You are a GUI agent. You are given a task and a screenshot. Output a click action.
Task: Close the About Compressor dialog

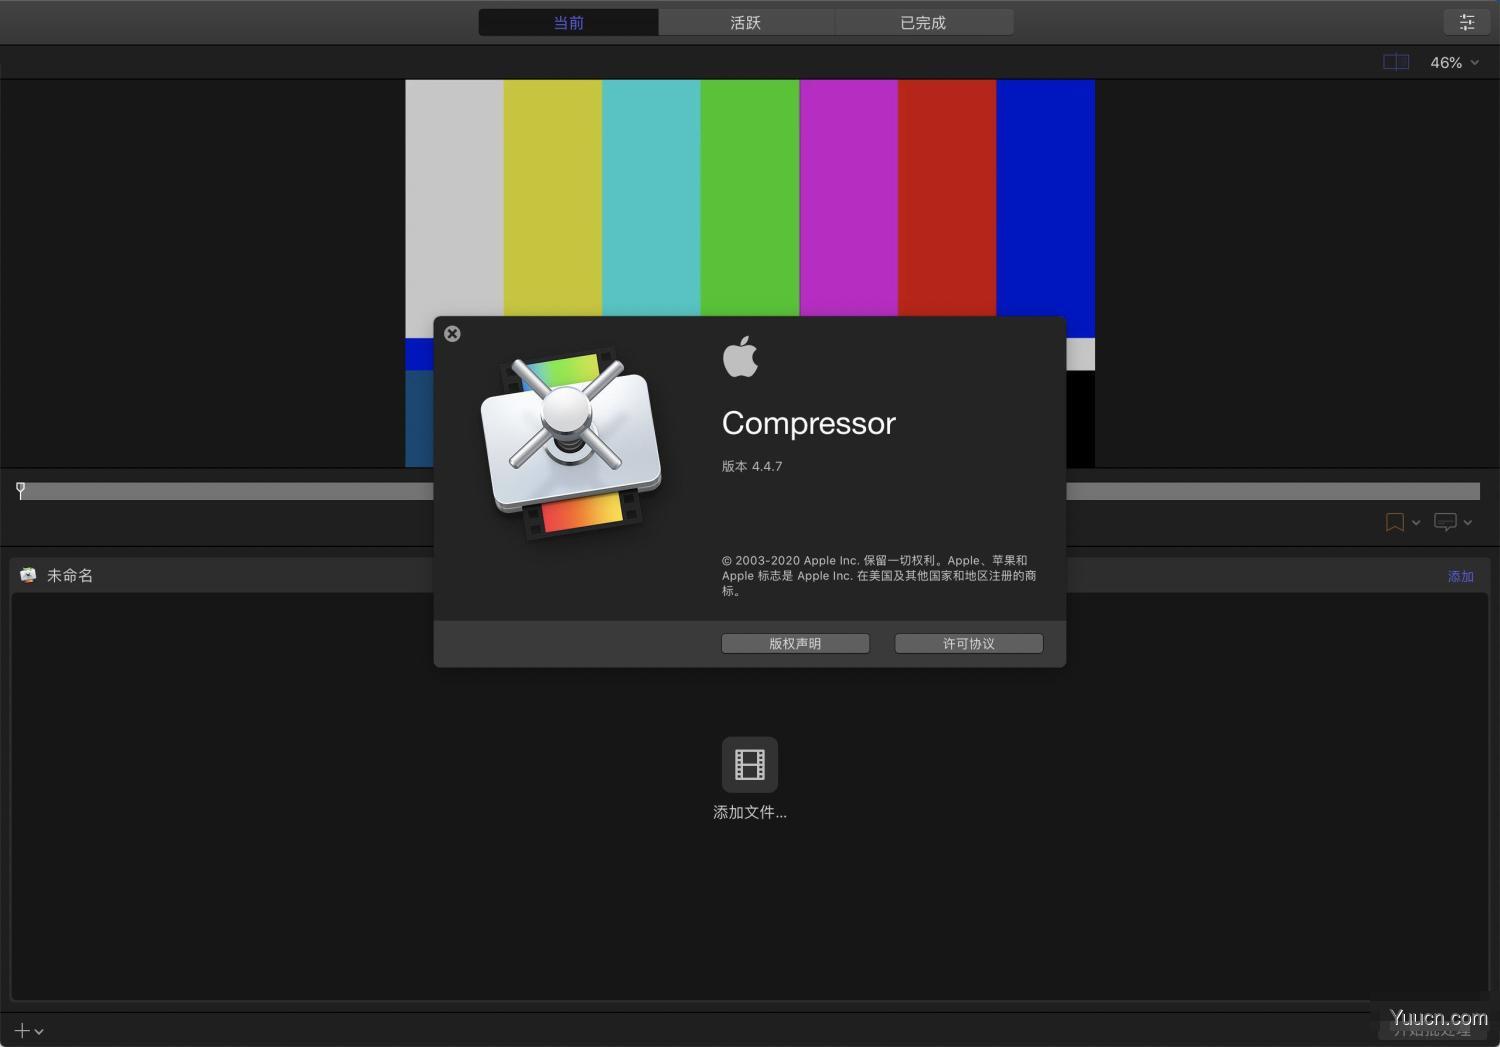pyautogui.click(x=452, y=334)
